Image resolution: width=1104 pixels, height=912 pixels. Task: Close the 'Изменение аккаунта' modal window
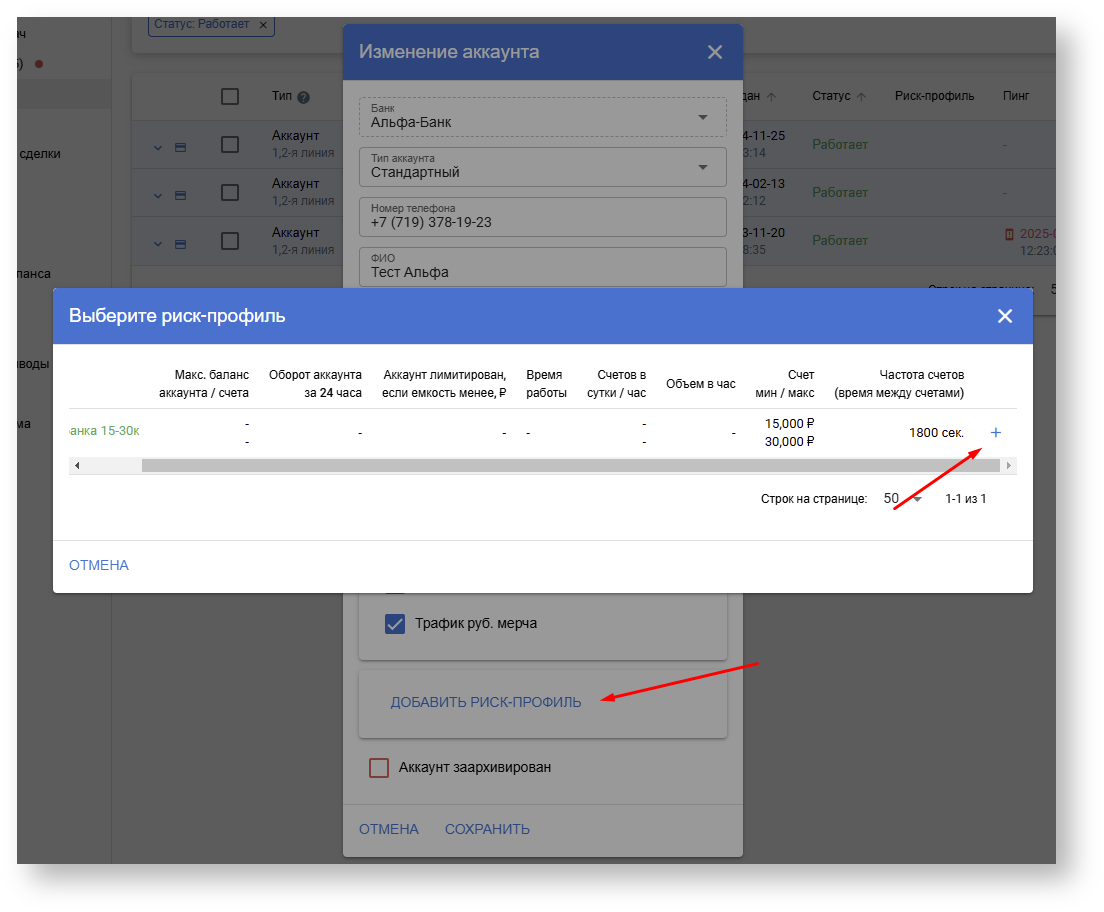(714, 52)
